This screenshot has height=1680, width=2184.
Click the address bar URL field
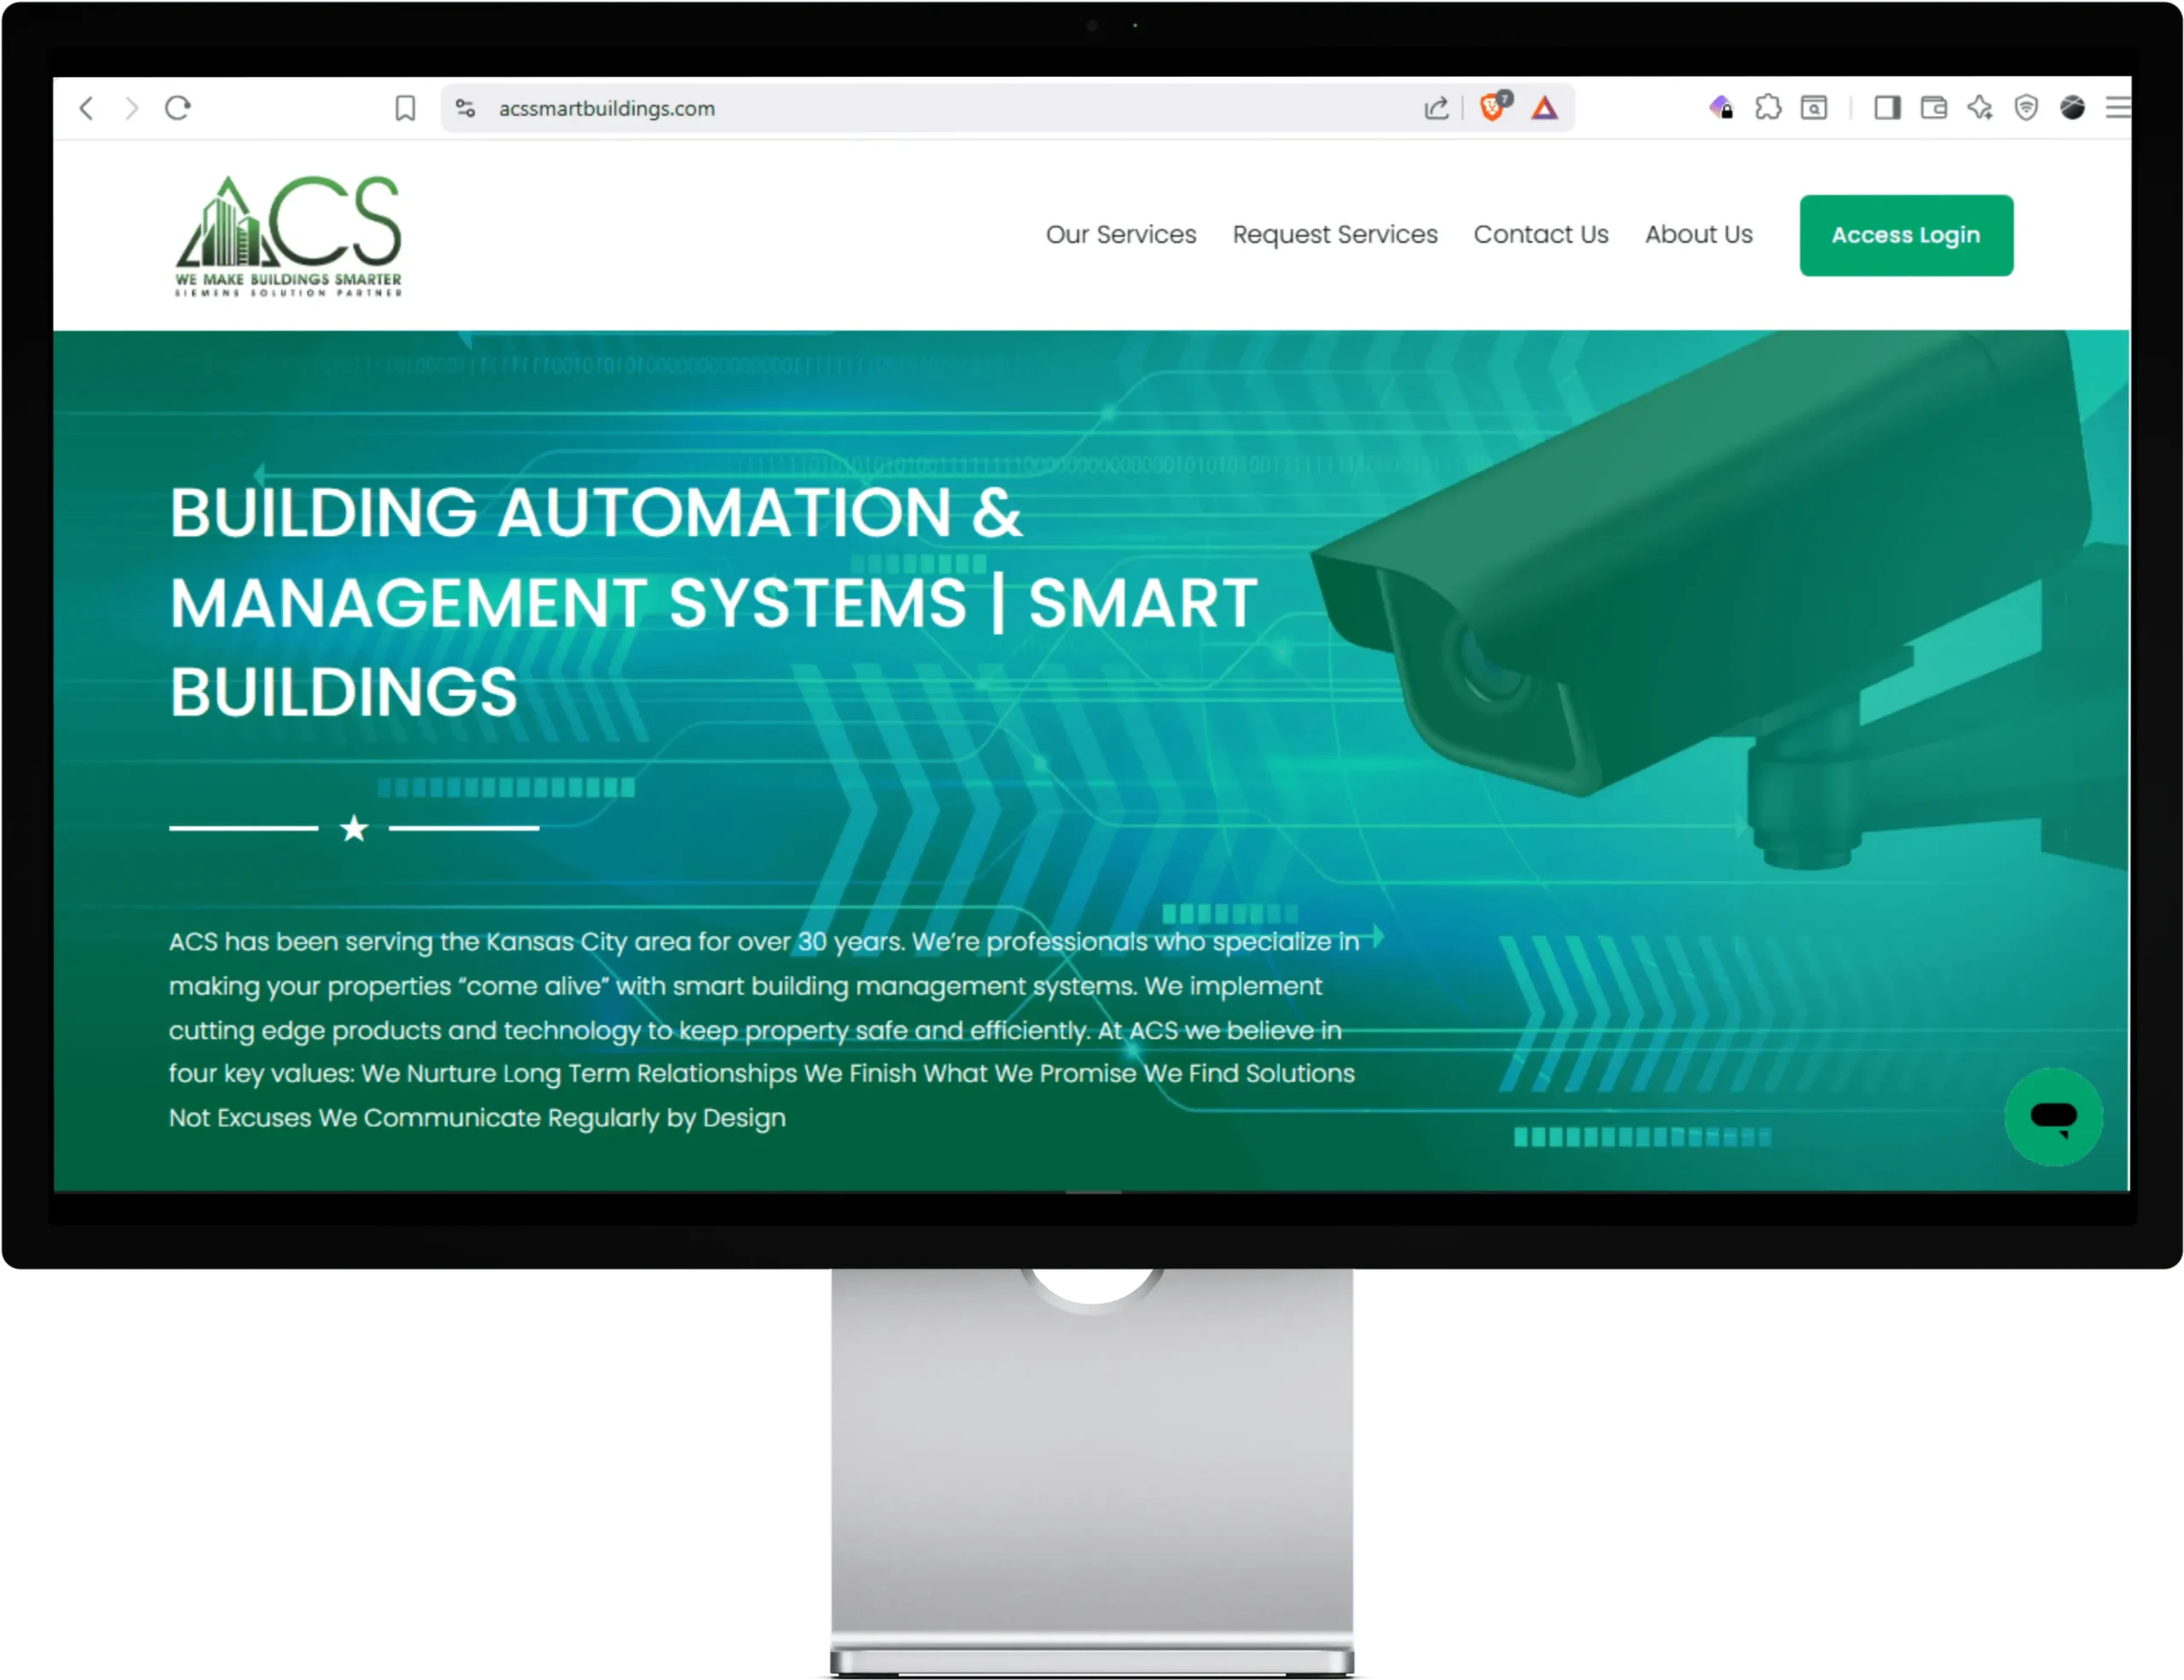point(900,108)
